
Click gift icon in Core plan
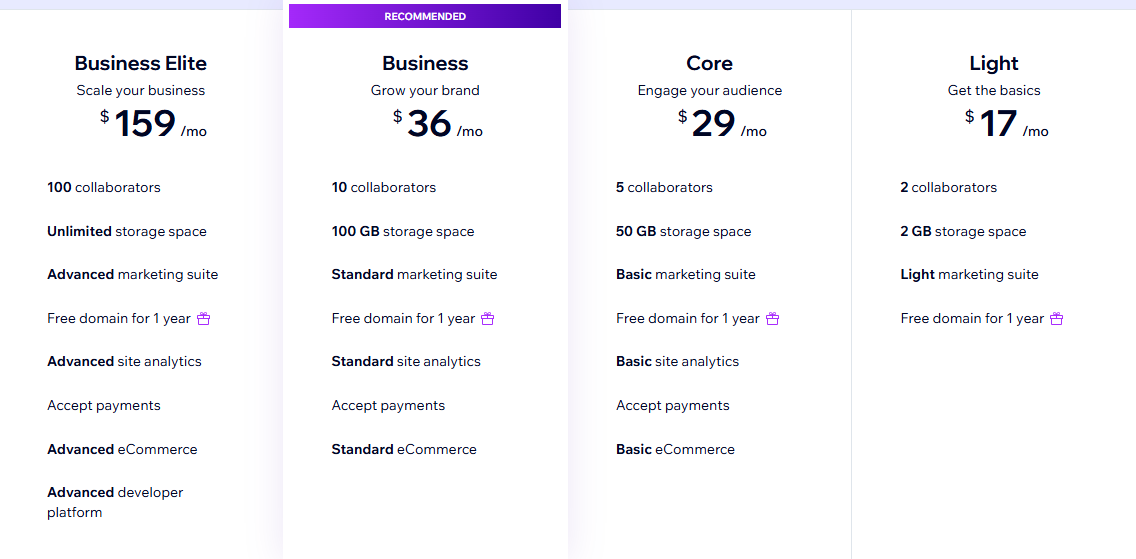[772, 319]
